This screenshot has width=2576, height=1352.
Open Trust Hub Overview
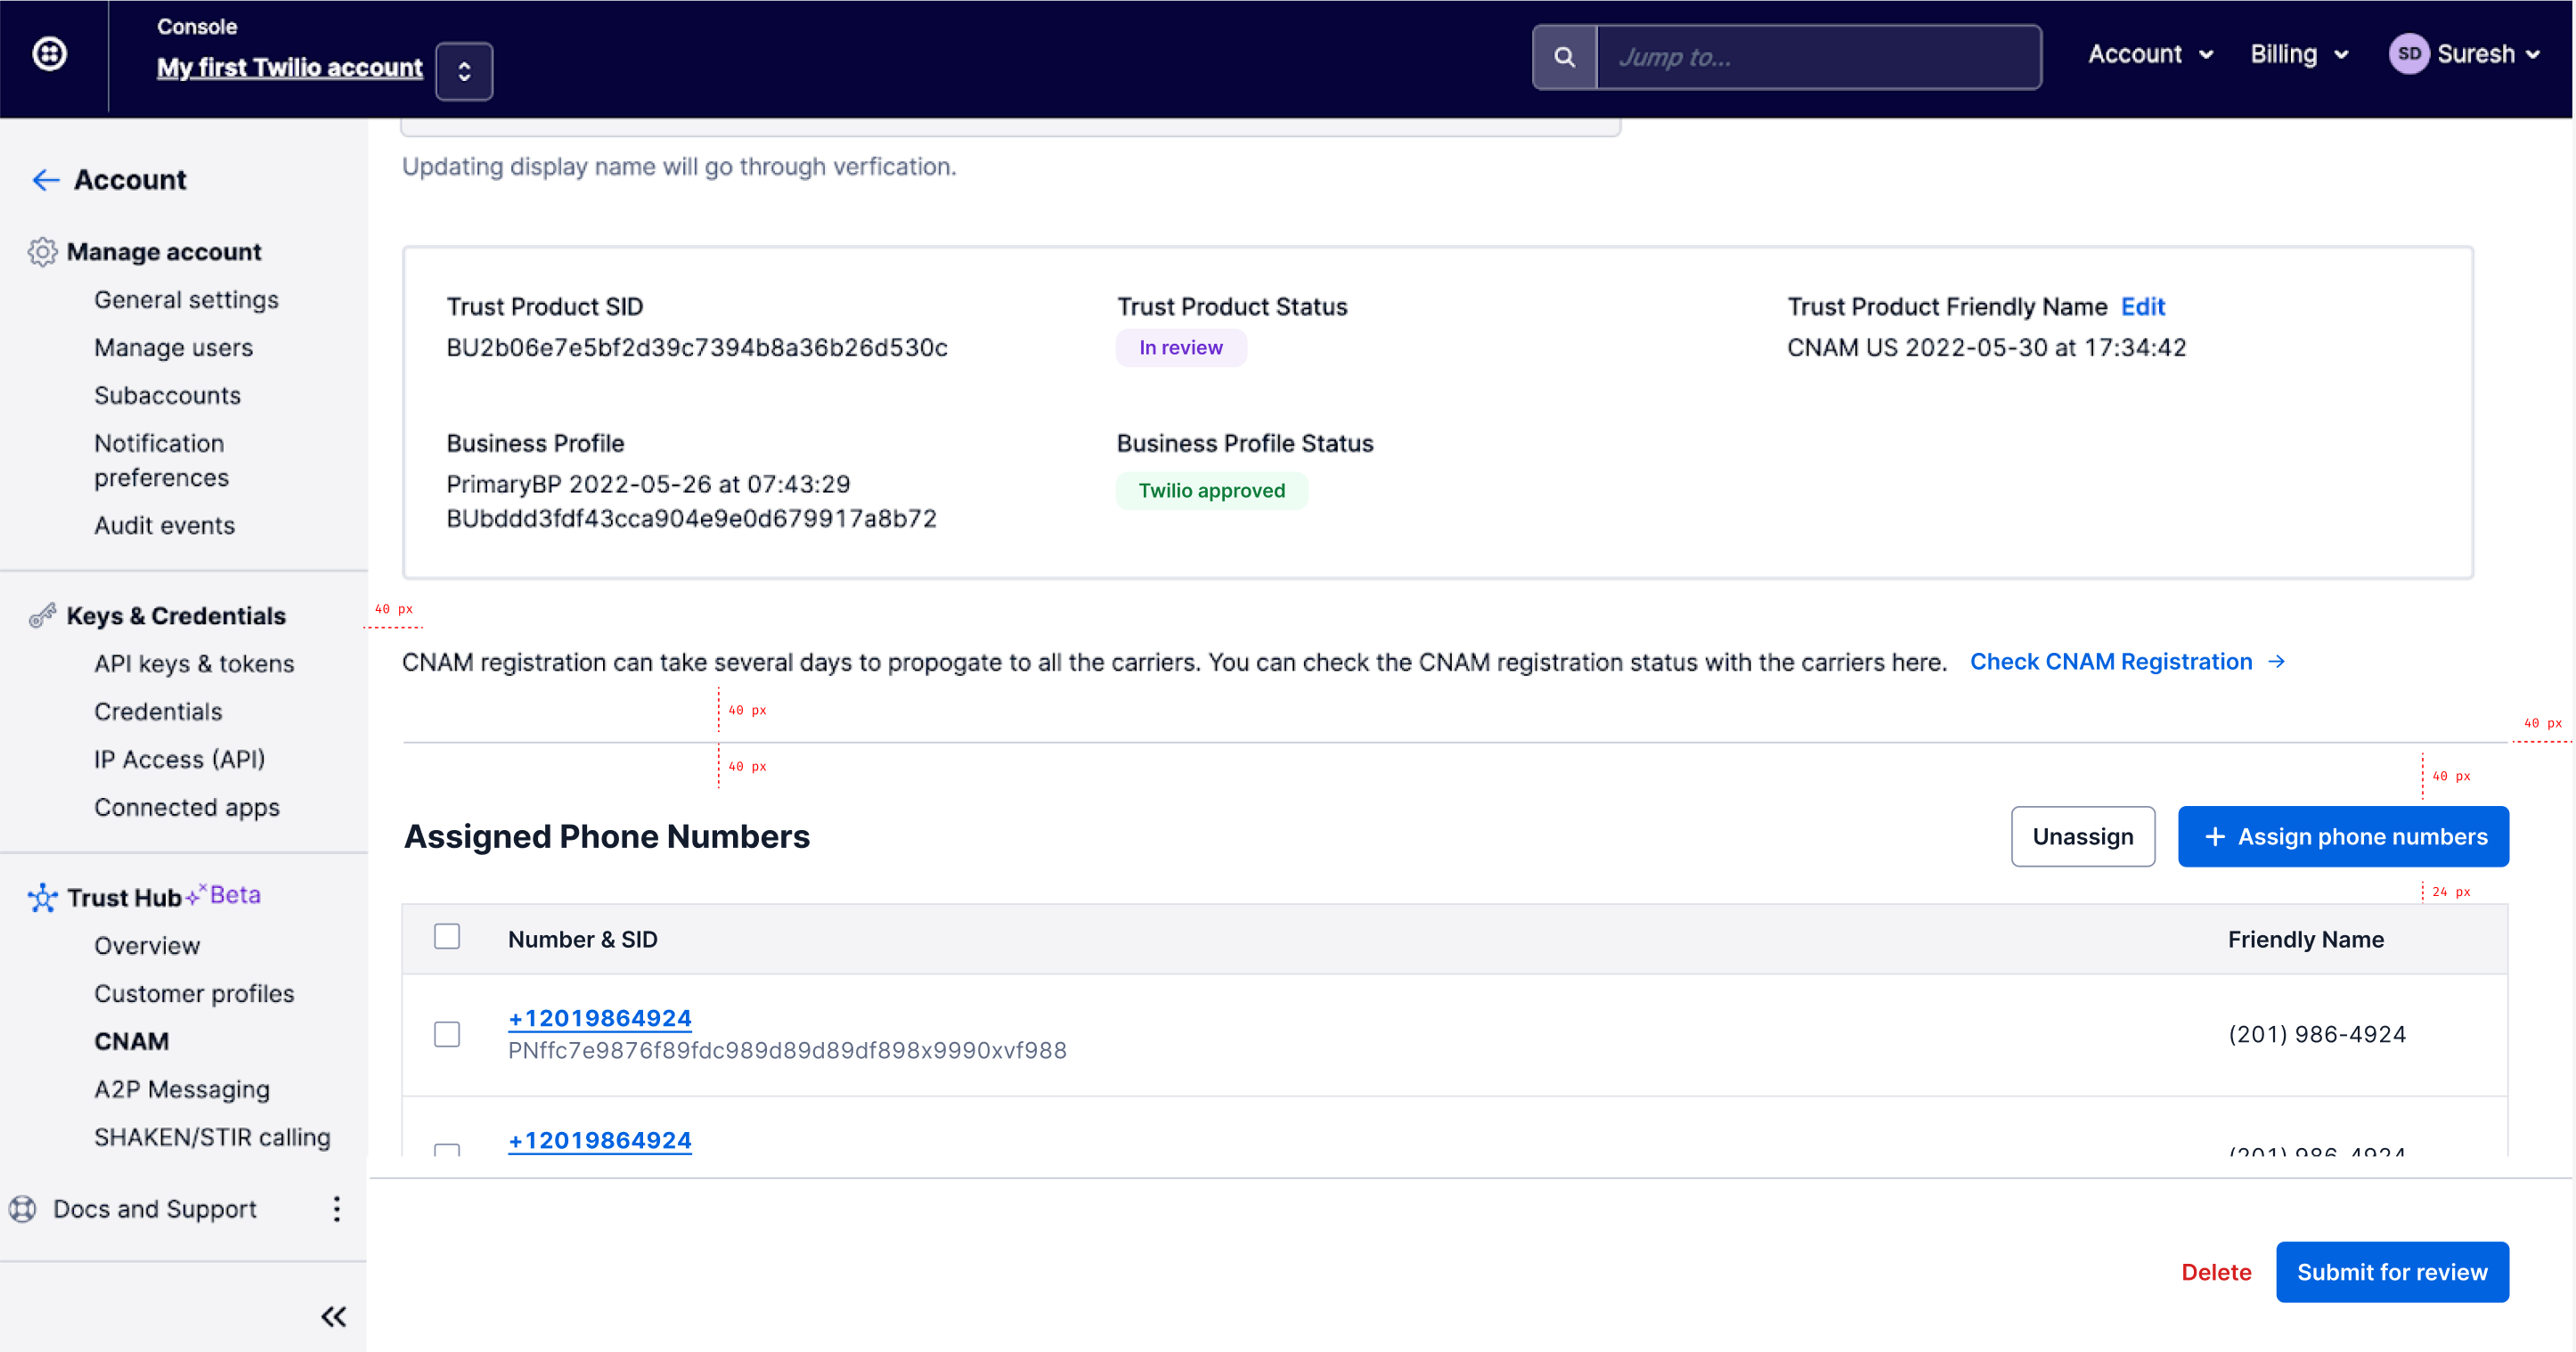click(147, 946)
